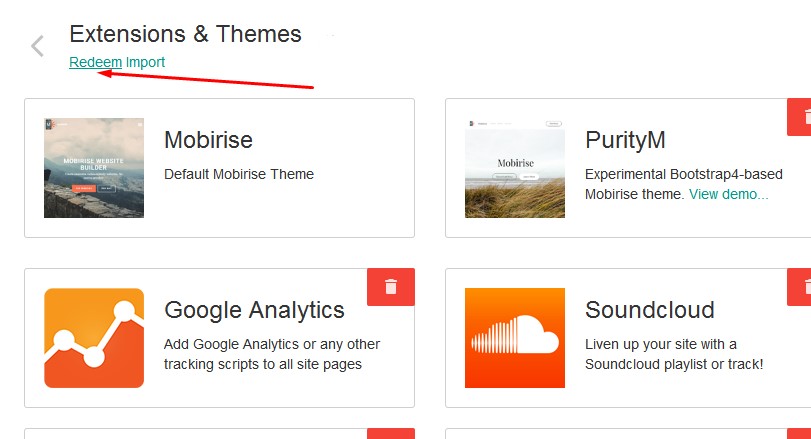The image size is (811, 439).
Task: Click the Google Analytics logo icon
Action: click(94, 338)
